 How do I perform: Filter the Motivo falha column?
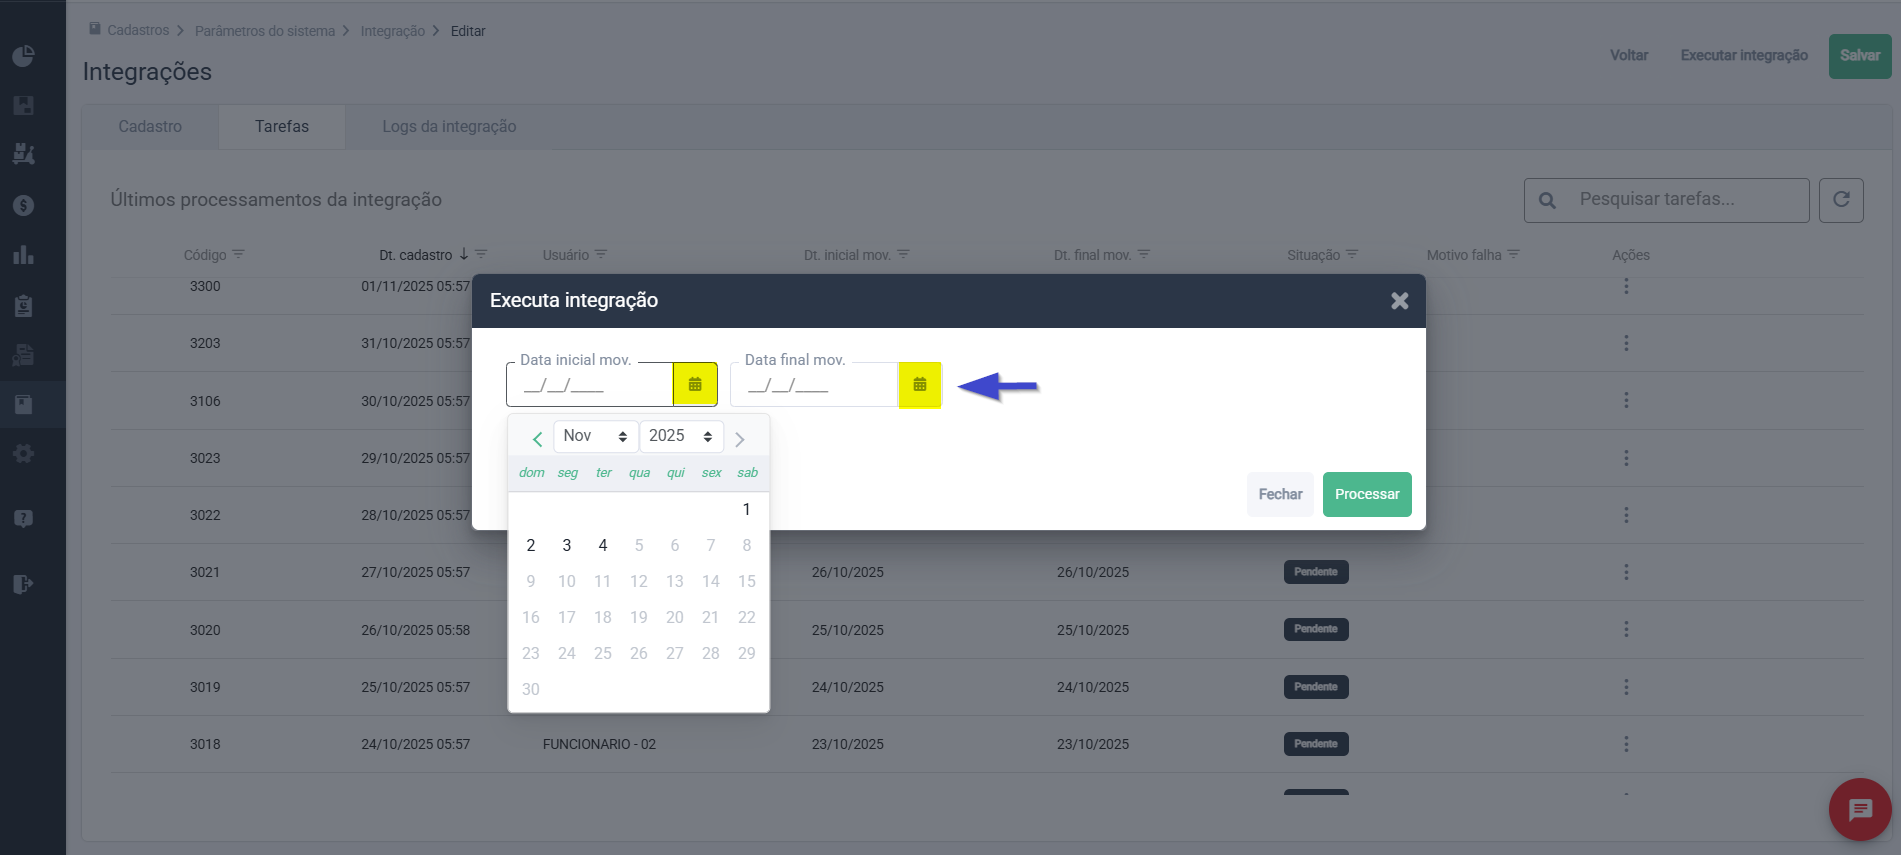pos(1513,254)
